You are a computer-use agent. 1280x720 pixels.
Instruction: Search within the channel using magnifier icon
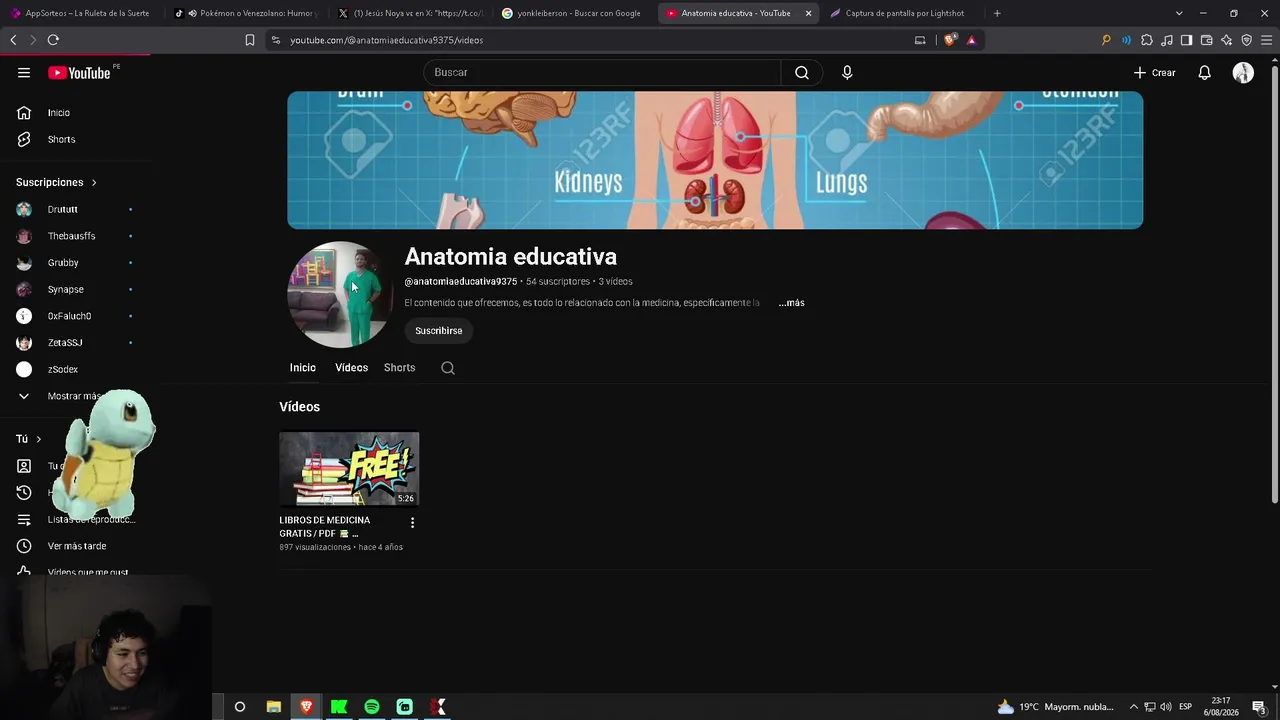point(448,368)
